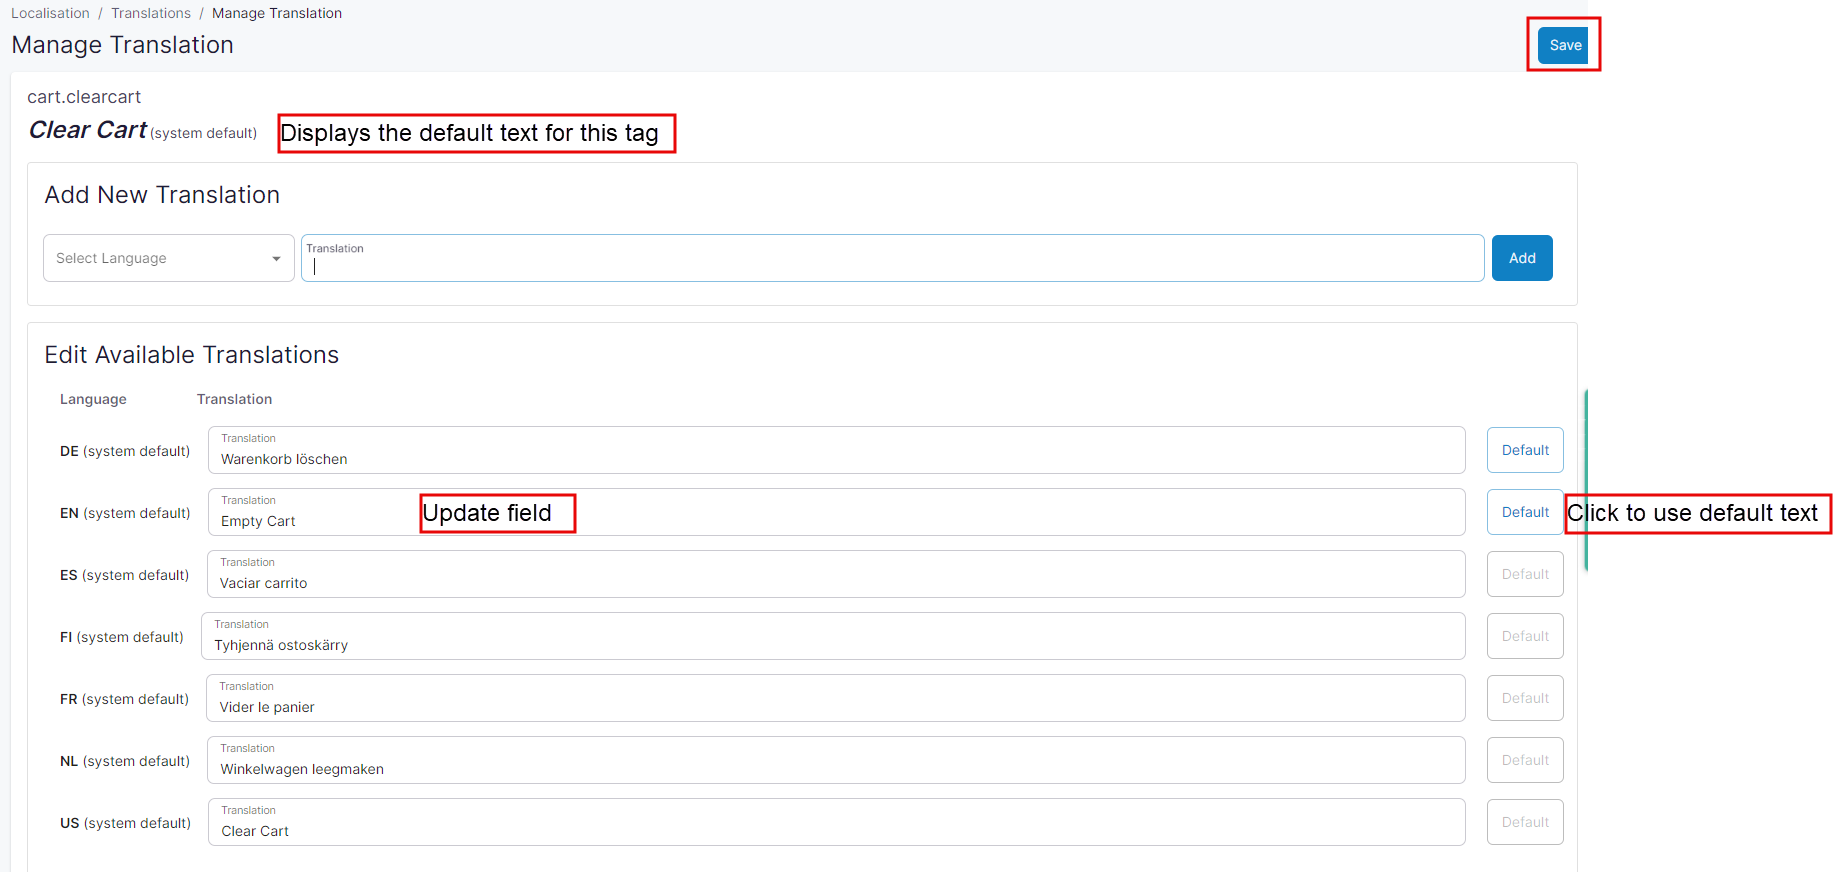Reset EN translation with Default button
Screen dimensions: 1835x872
tap(1524, 512)
